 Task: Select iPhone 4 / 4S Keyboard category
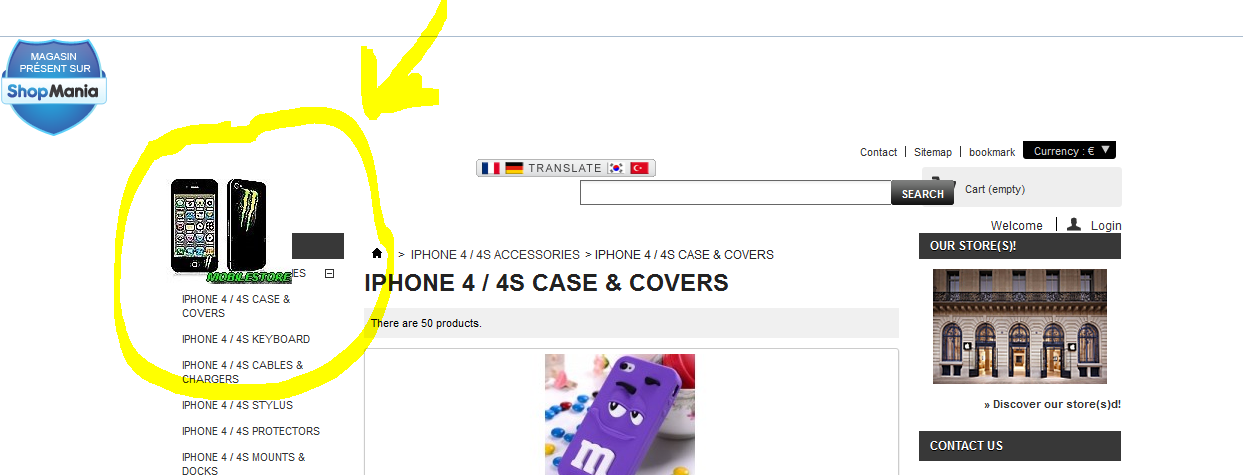[x=246, y=339]
